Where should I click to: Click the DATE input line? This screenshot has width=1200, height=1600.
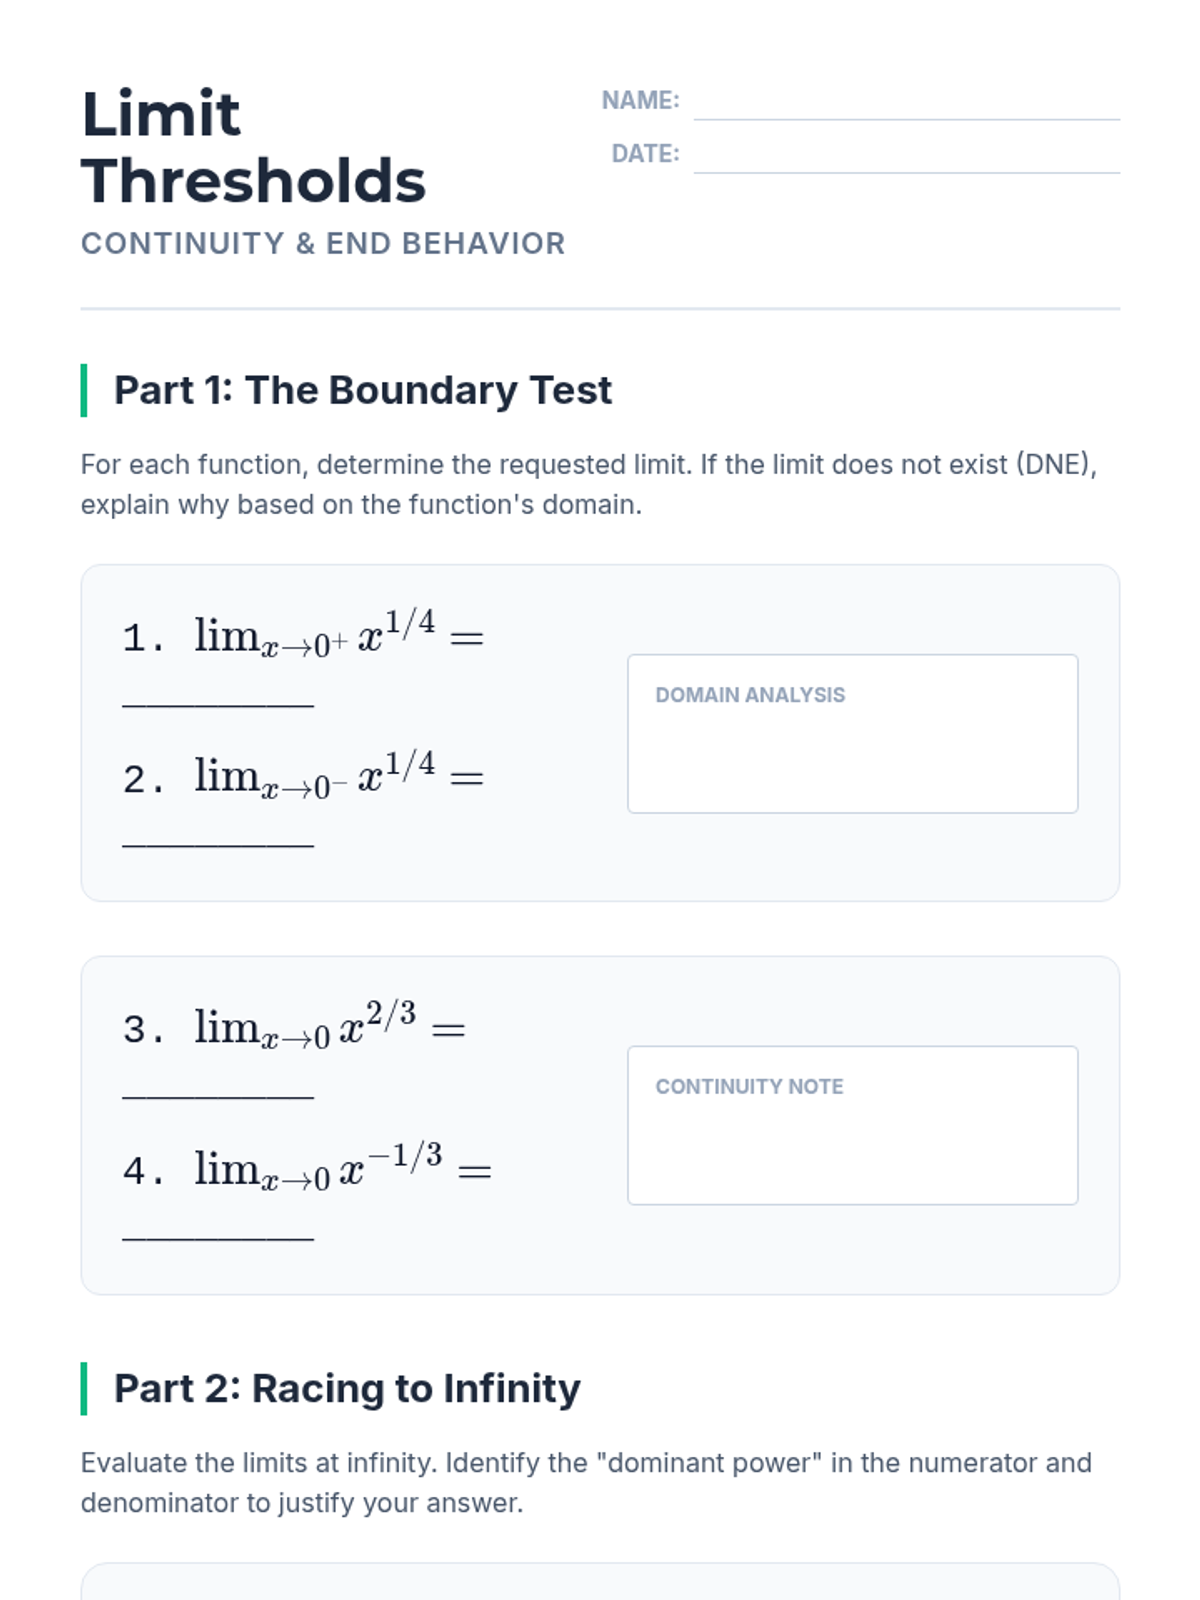(906, 157)
